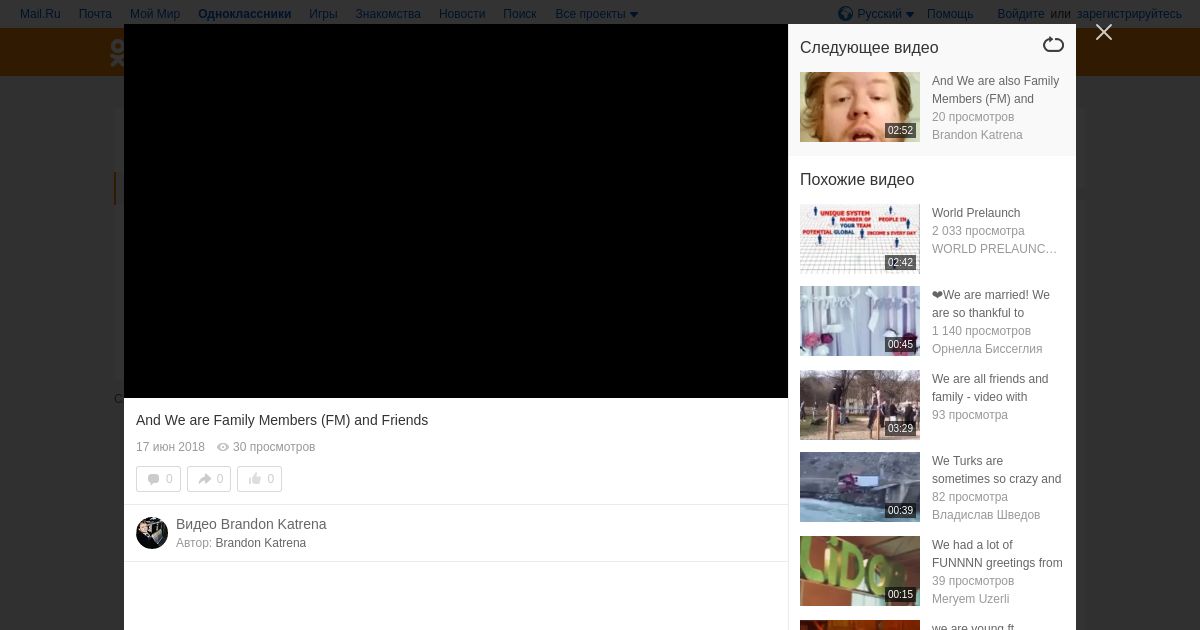Click 82 просмотра view count
Viewport: 1200px width, 630px height.
(x=970, y=497)
